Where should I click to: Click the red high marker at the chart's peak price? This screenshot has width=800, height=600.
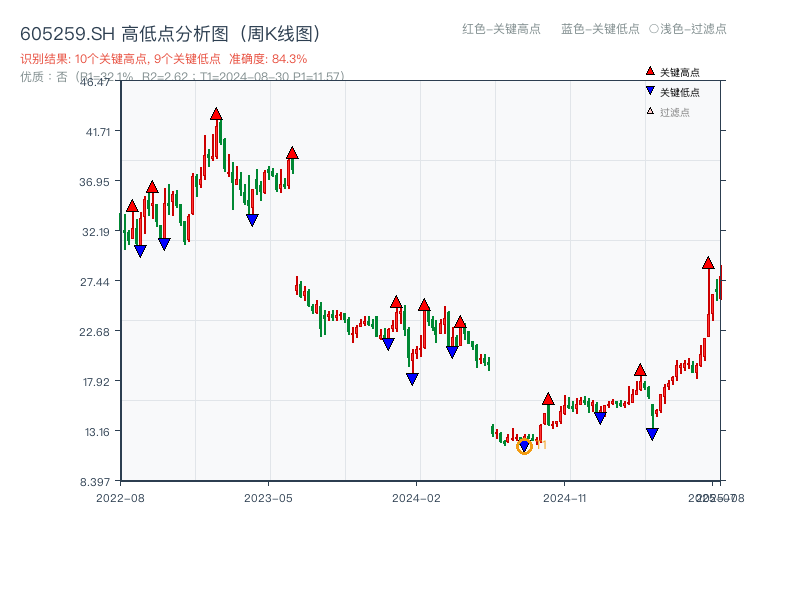click(216, 114)
